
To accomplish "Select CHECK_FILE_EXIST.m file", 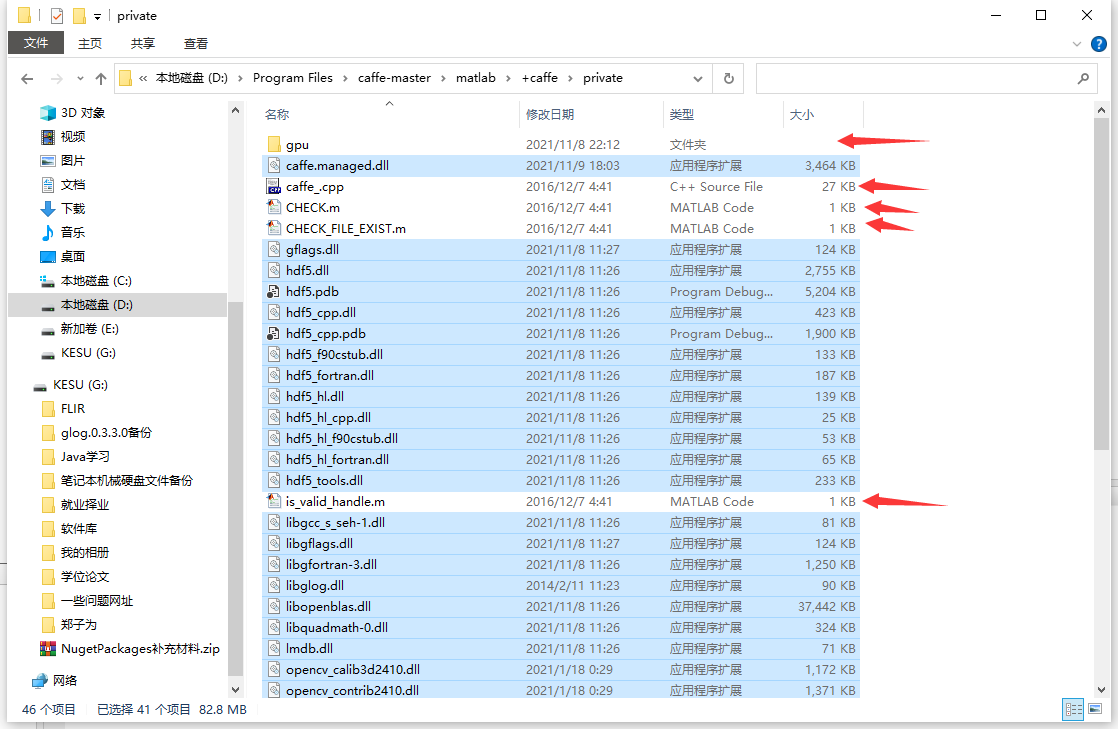I will (561, 228).
